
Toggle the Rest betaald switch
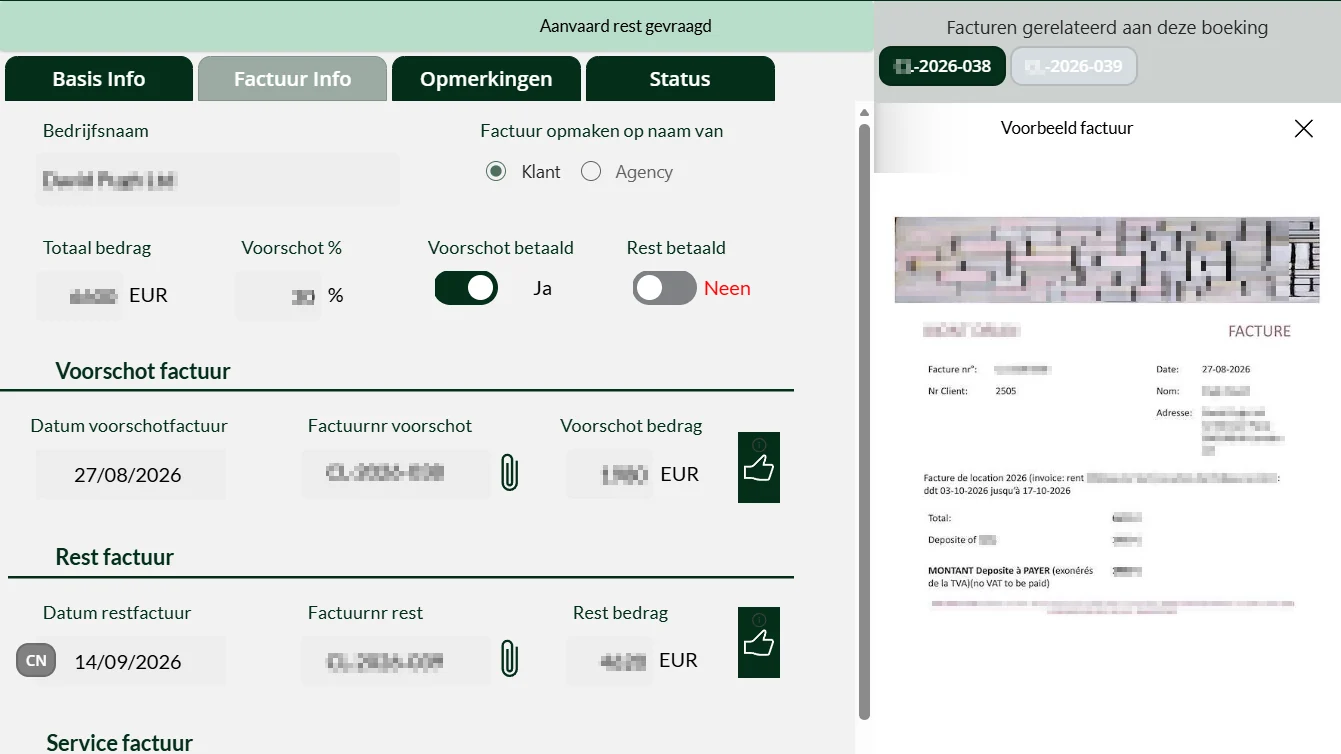coord(664,288)
